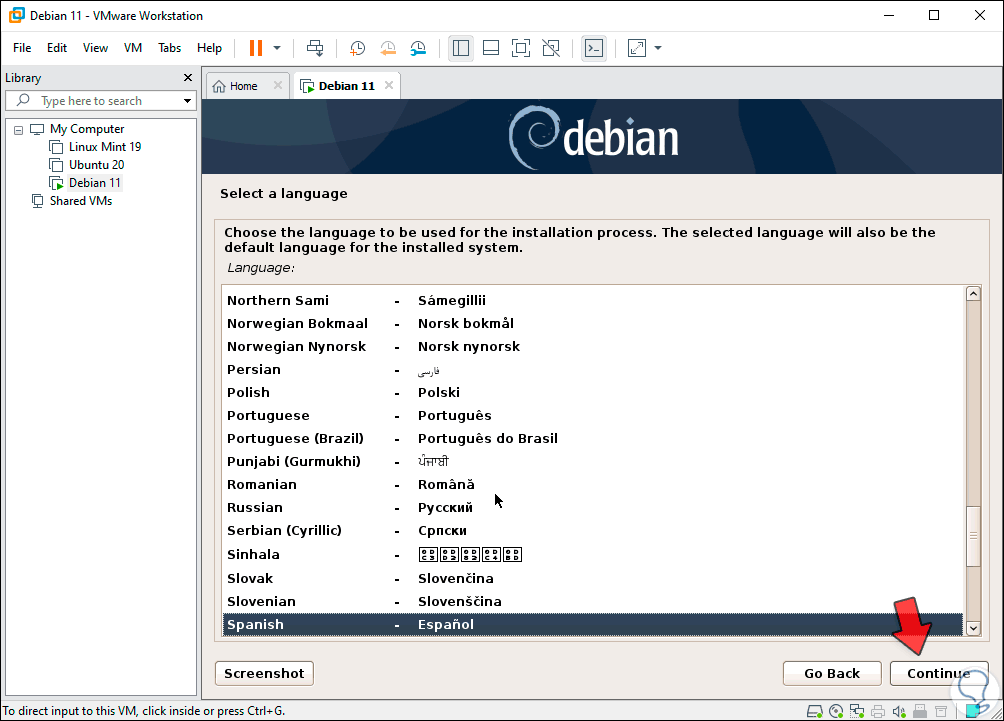Image resolution: width=1004 pixels, height=721 pixels.
Task: Switch to the Home tab
Action: point(243,86)
